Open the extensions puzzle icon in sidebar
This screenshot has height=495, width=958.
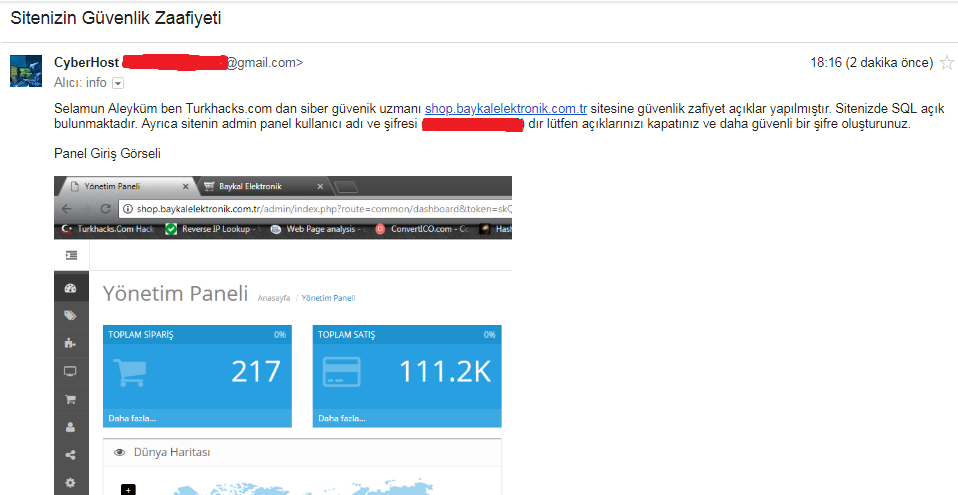(70, 343)
